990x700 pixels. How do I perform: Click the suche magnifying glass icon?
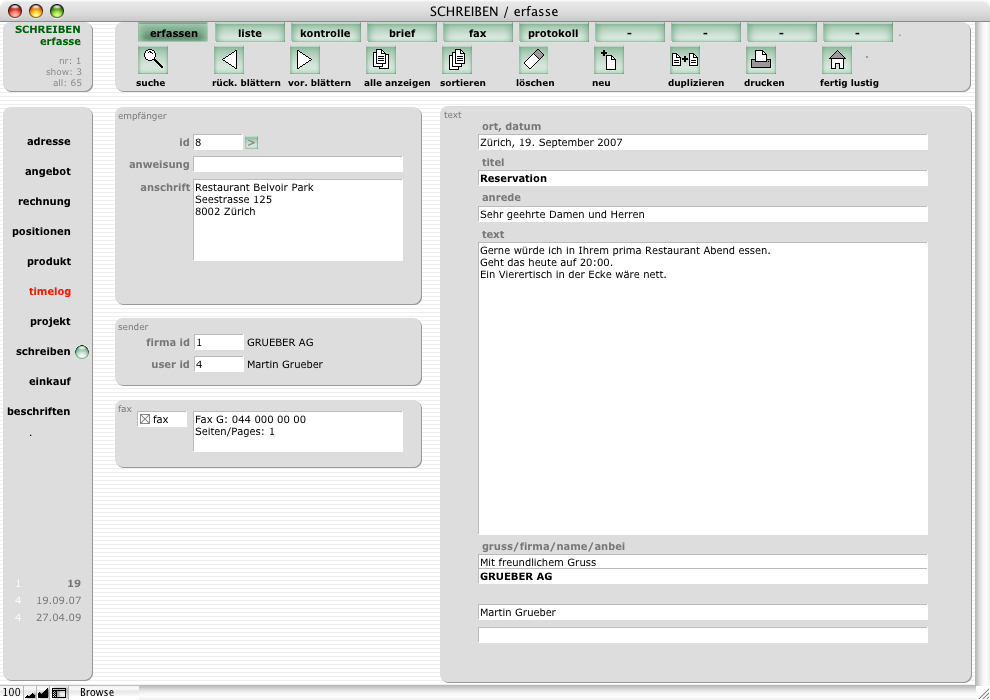[153, 60]
